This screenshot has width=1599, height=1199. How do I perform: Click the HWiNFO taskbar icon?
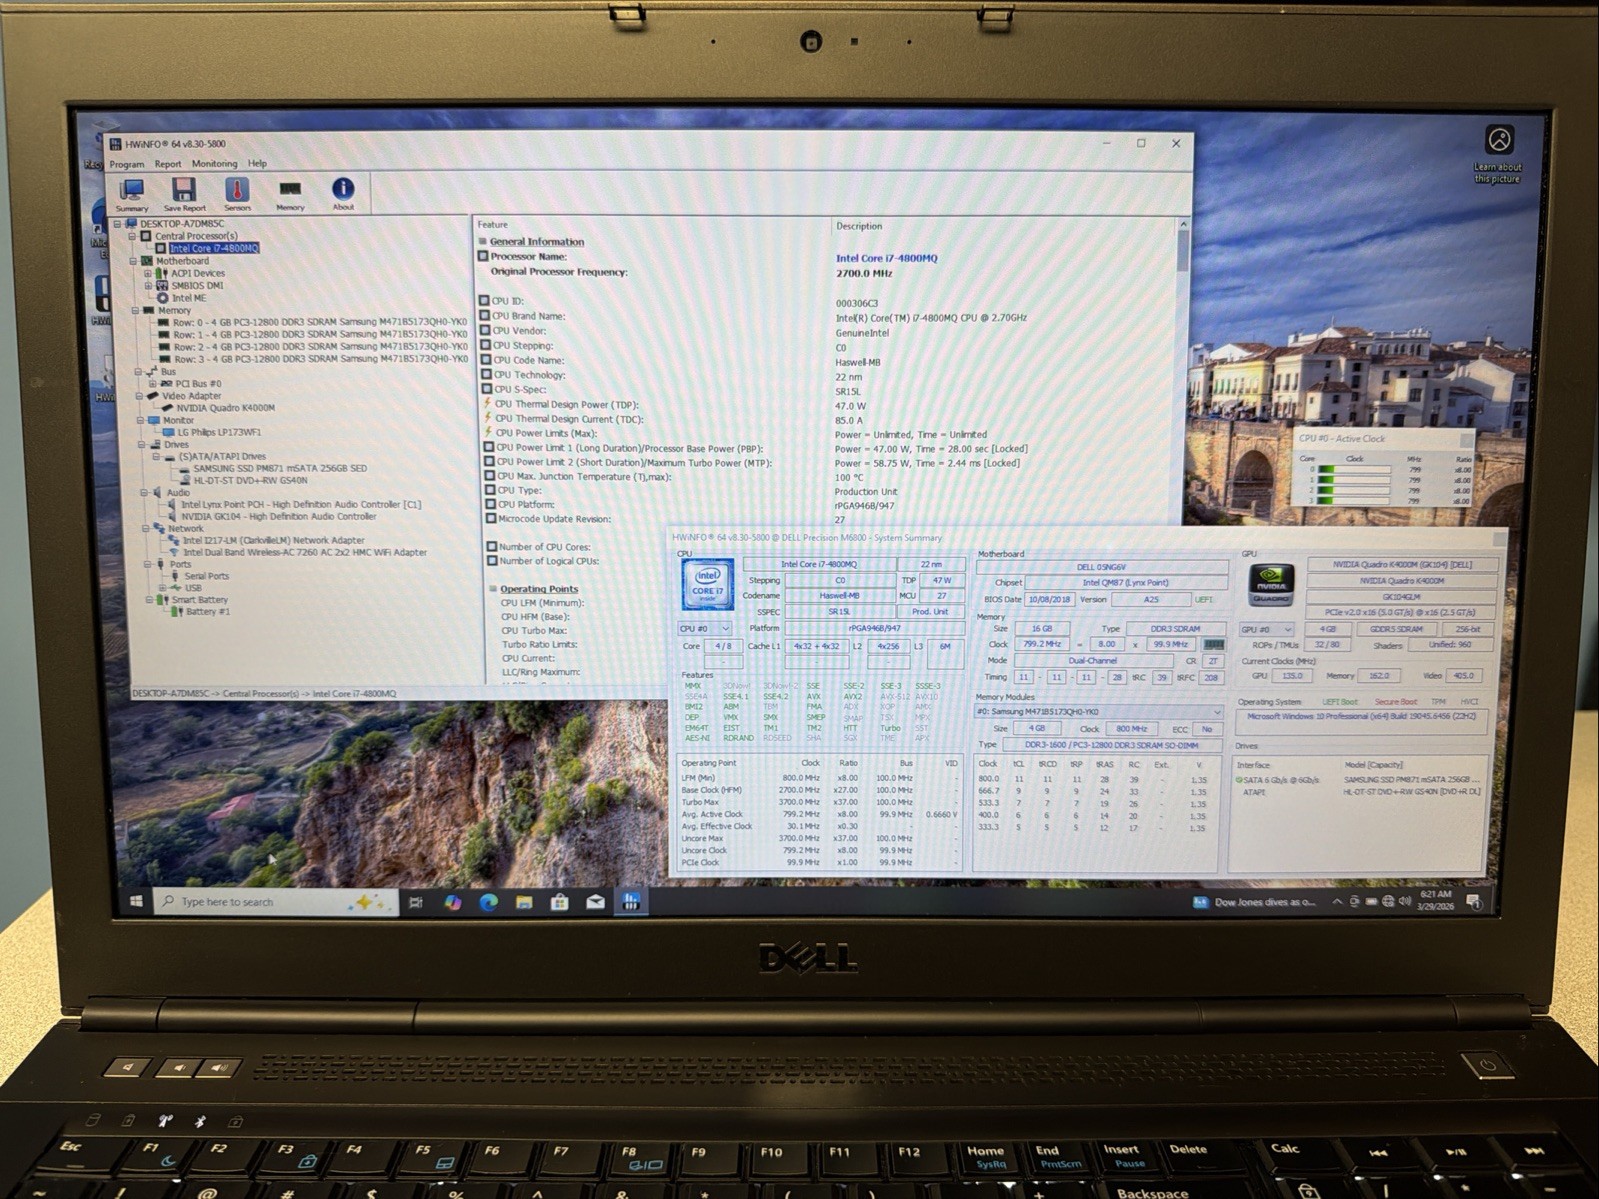tap(631, 902)
